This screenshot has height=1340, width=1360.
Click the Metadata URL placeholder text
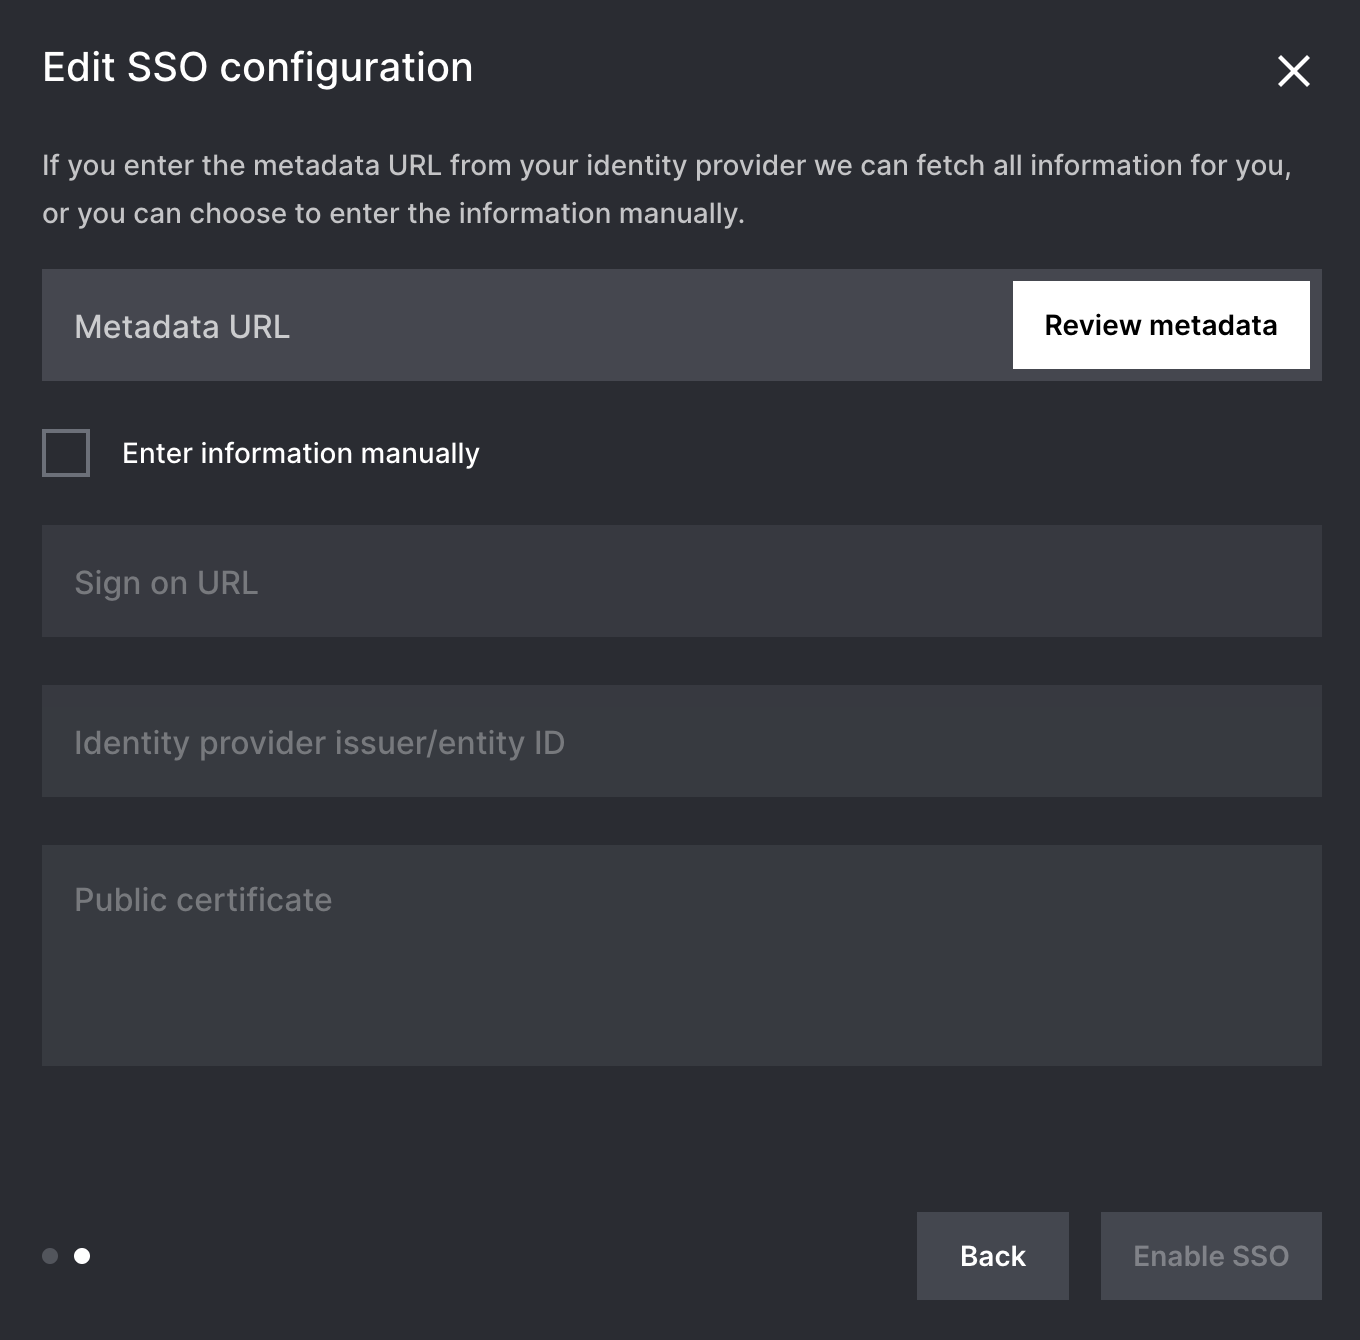coord(181,326)
